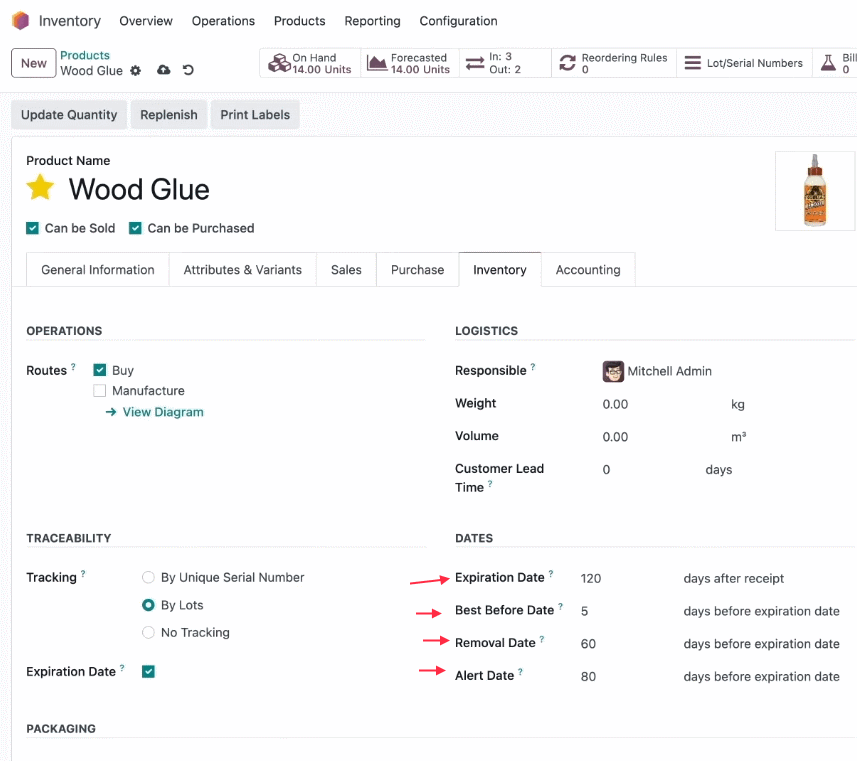857x761 pixels.
Task: Switch to the General Information tab
Action: tap(98, 270)
